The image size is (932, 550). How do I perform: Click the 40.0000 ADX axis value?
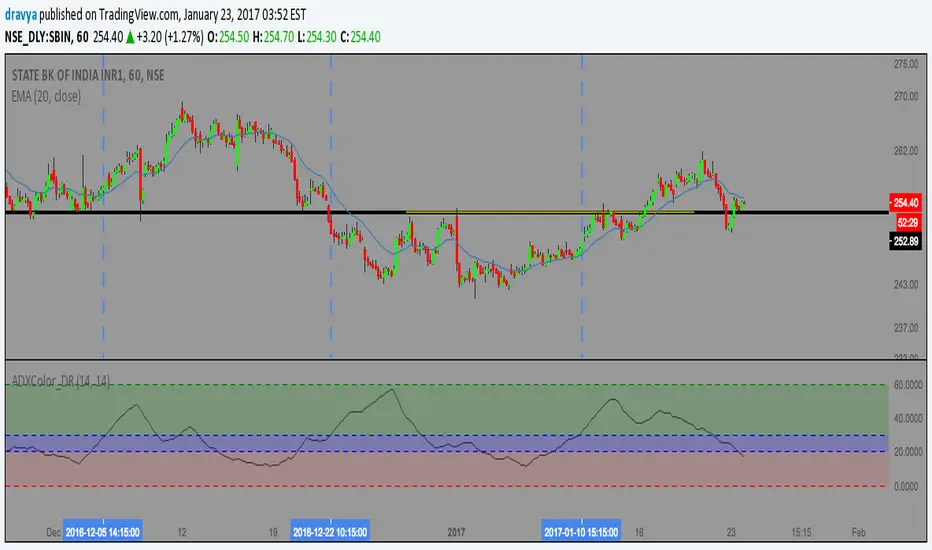click(x=908, y=419)
